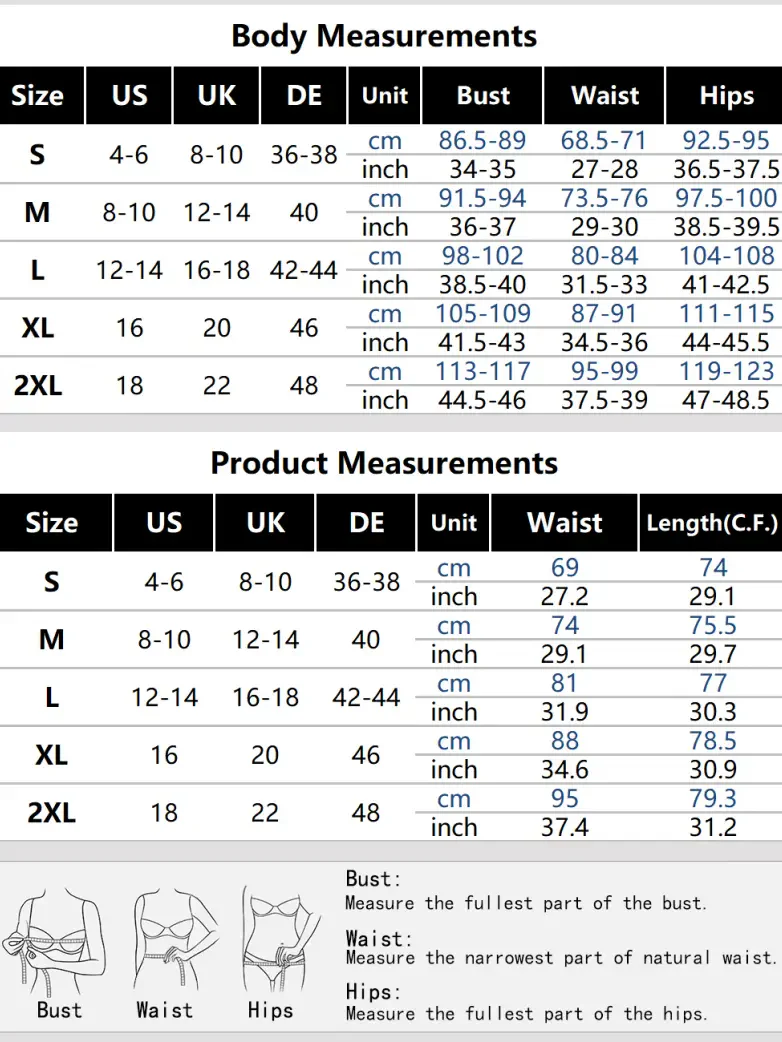Click the Bust column header in Body Measurements

click(482, 96)
